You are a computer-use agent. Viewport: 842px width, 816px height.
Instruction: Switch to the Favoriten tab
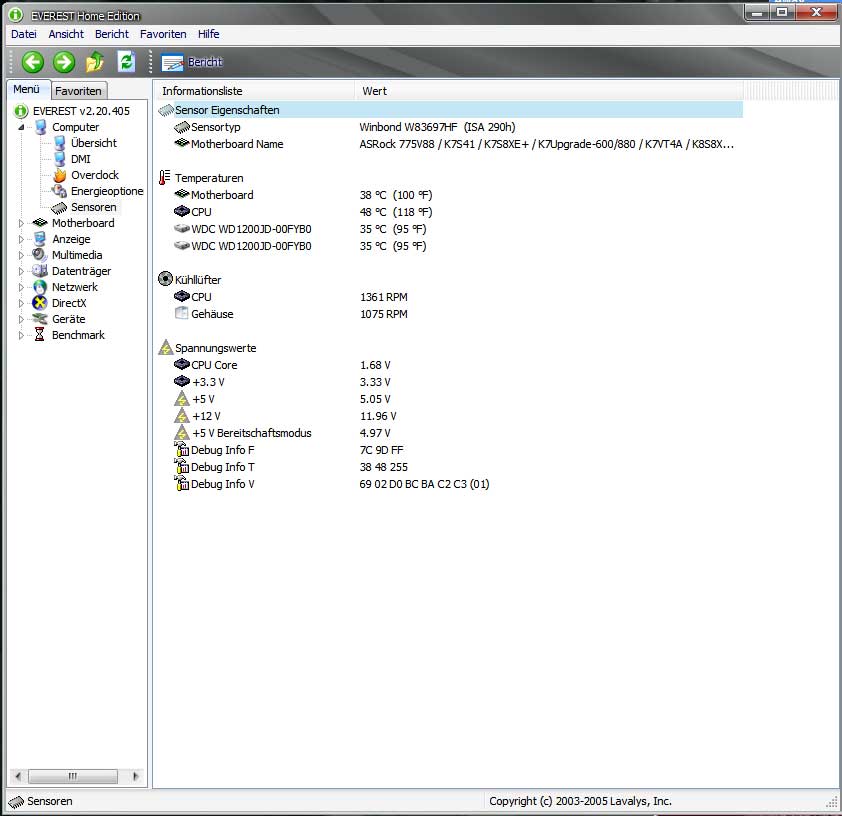pos(78,91)
